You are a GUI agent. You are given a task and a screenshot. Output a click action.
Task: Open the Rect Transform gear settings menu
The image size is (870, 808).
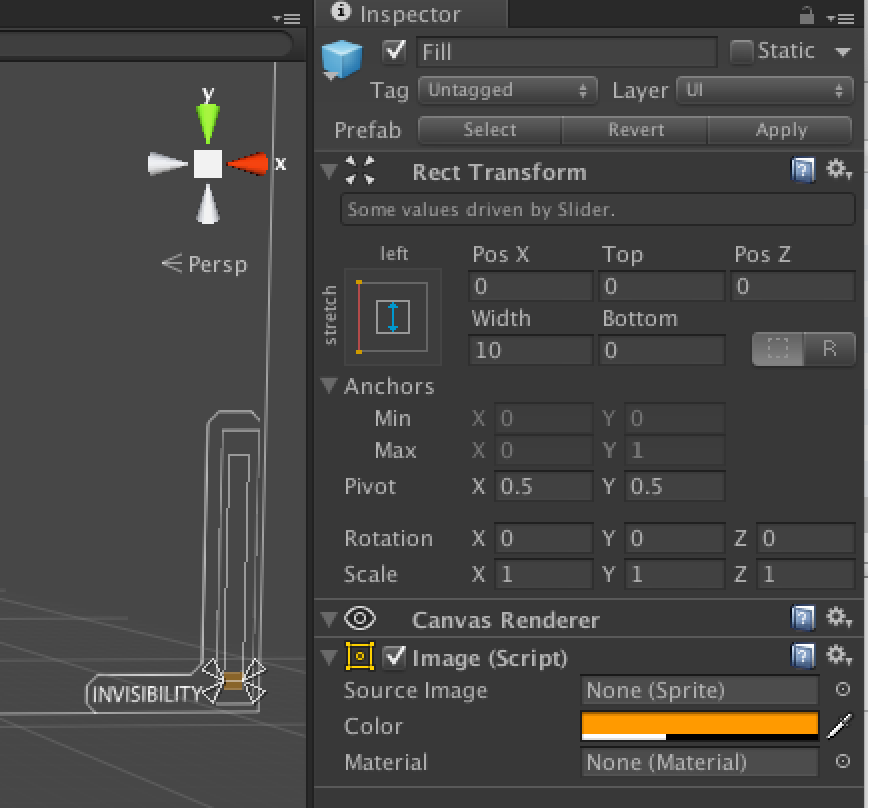838,171
